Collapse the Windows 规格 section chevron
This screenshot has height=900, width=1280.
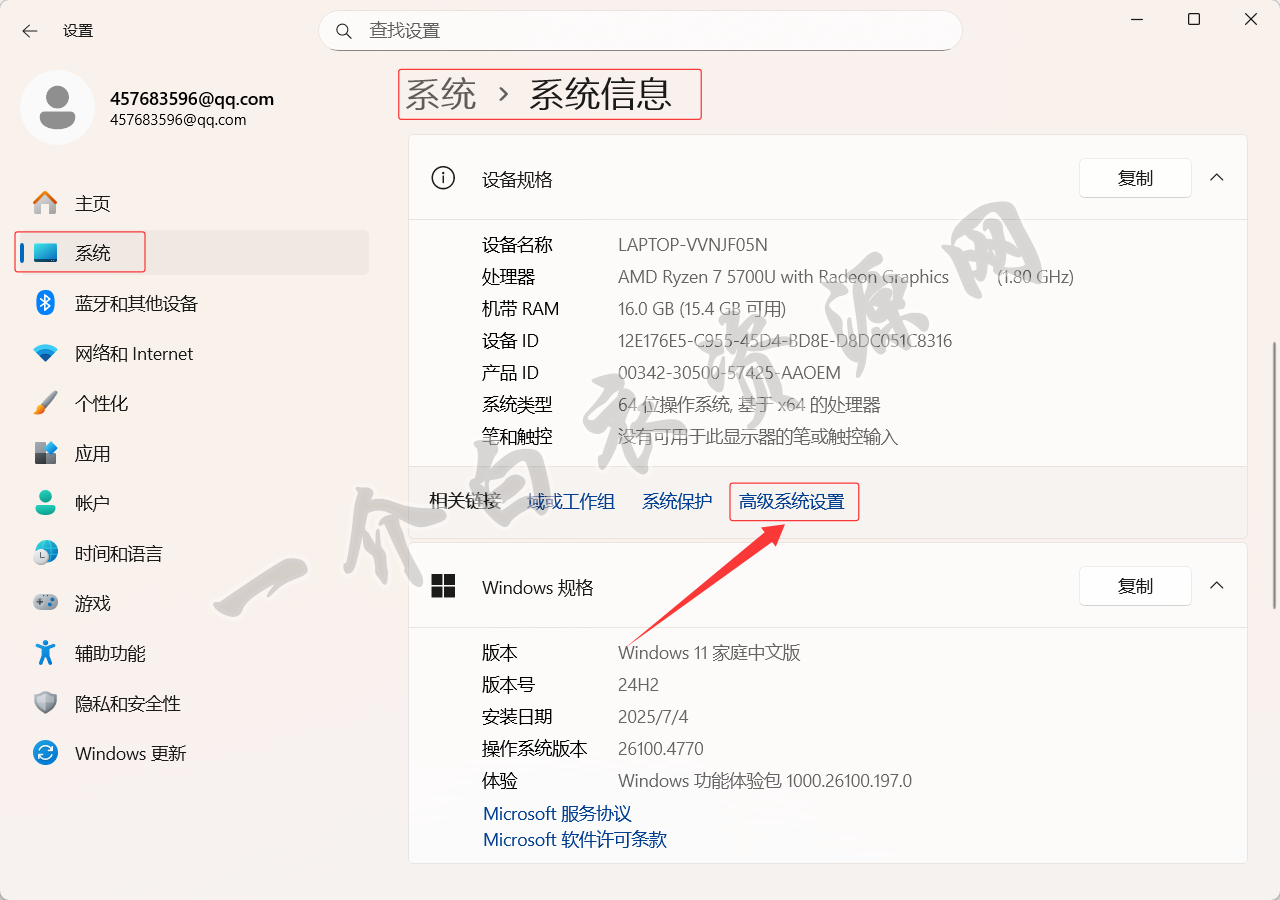click(x=1216, y=586)
